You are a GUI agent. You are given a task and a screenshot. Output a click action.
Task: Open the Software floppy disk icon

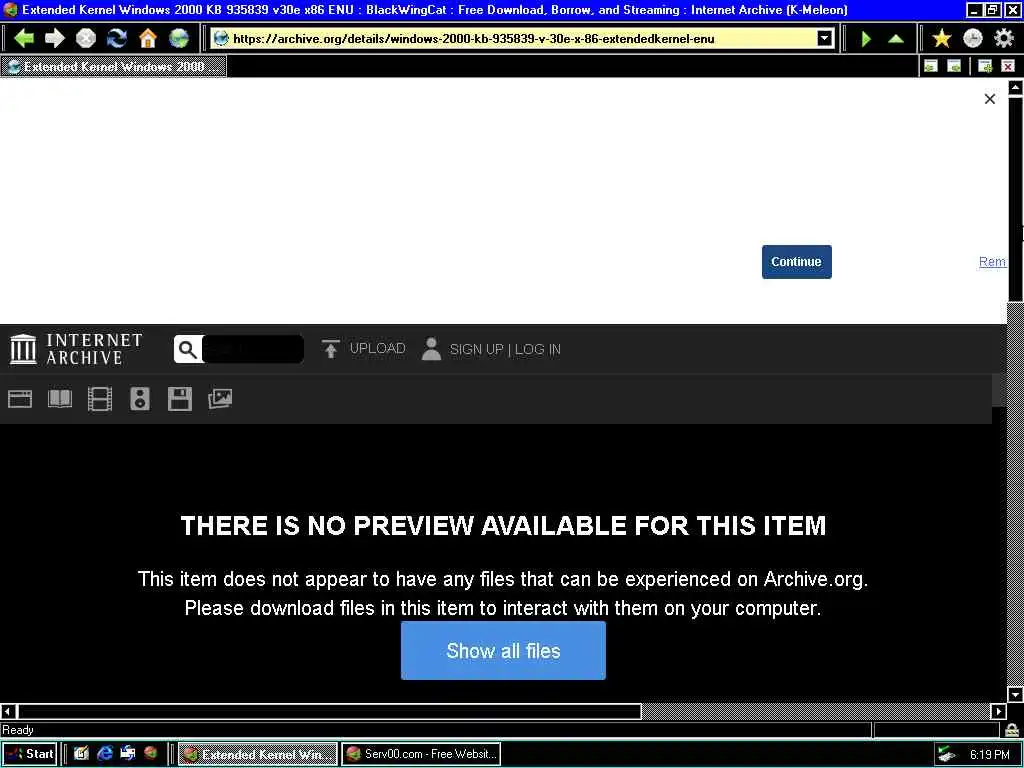180,398
